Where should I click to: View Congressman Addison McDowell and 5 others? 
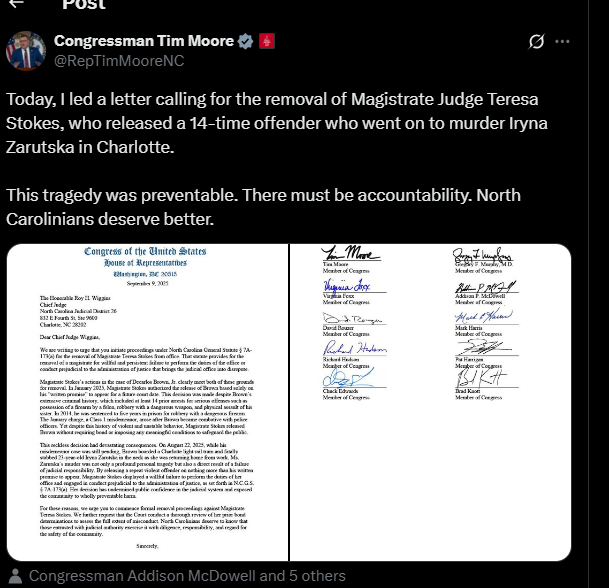[x=187, y=576]
